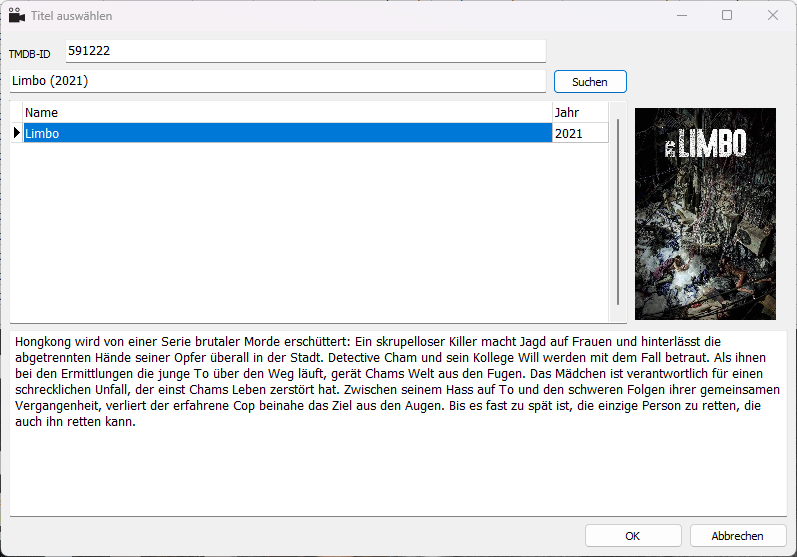This screenshot has height=557, width=797.
Task: Click the results list vertical scrollbar
Action: (x=618, y=212)
